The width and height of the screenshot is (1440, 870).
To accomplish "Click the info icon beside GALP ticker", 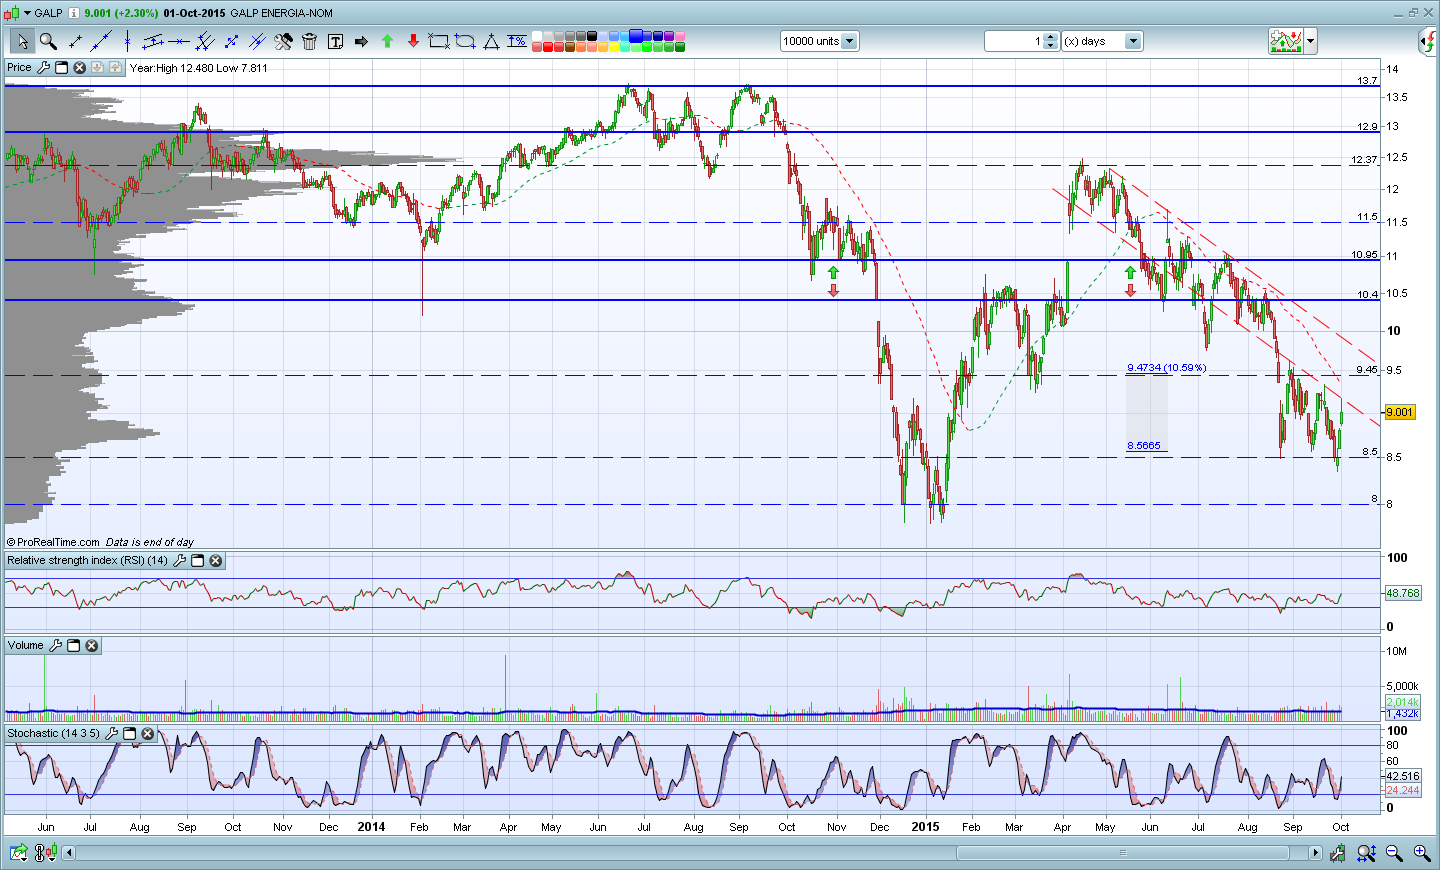I will [x=73, y=13].
